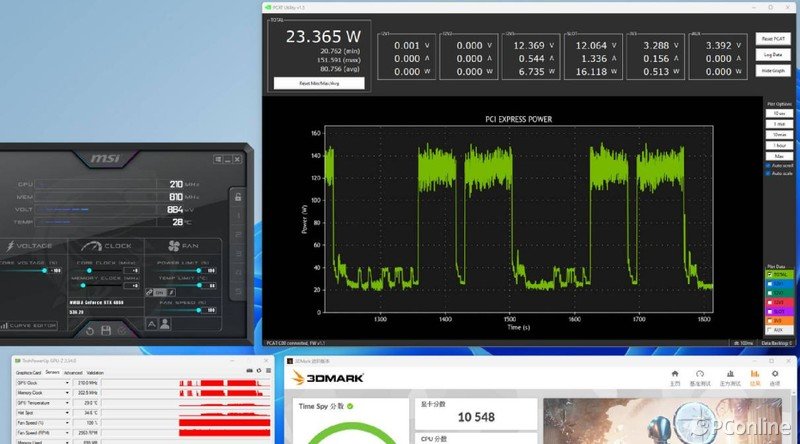Viewport: 800px width, 444px height.
Task: Switch to the Graphics Card tab in GPU-Z
Action: [29, 373]
